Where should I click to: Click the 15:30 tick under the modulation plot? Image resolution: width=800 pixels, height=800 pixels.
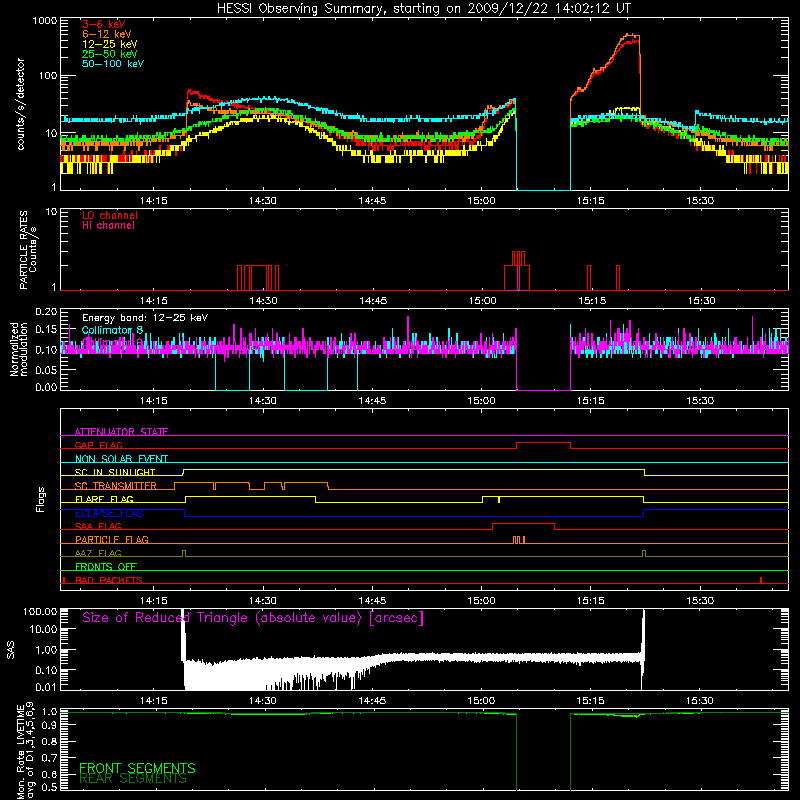[x=700, y=401]
